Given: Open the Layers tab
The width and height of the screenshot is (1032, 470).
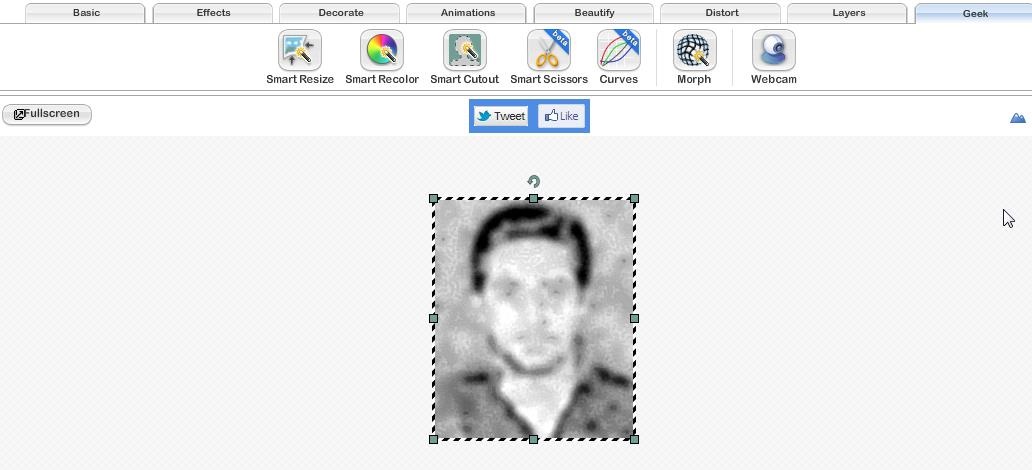Looking at the screenshot, I should point(848,13).
